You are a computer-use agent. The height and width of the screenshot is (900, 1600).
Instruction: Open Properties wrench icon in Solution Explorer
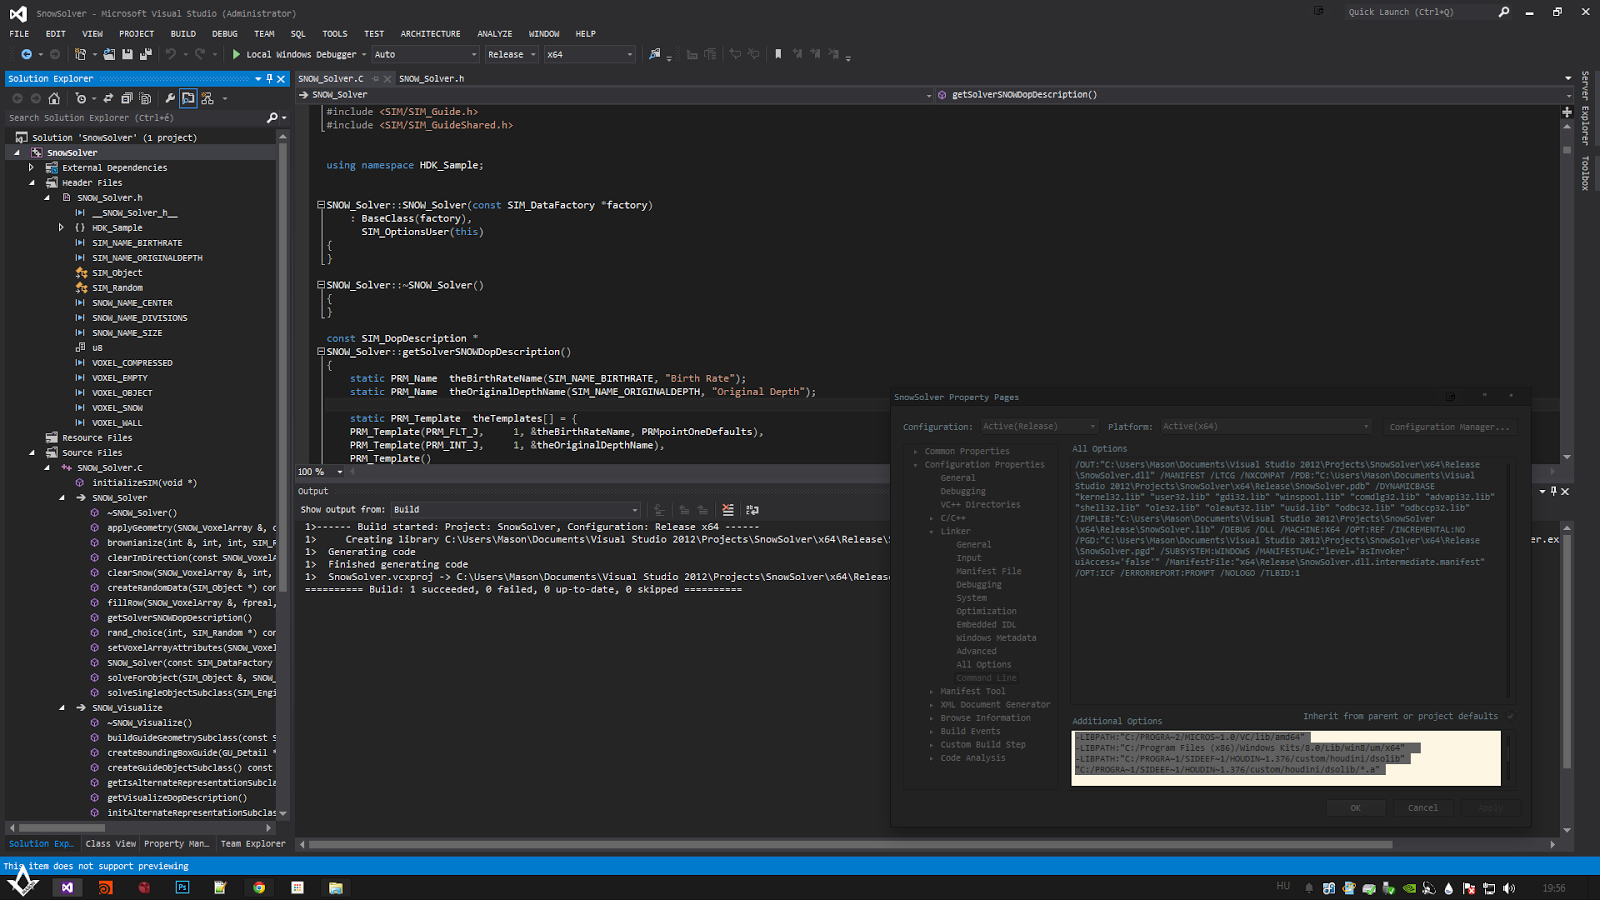coord(170,99)
